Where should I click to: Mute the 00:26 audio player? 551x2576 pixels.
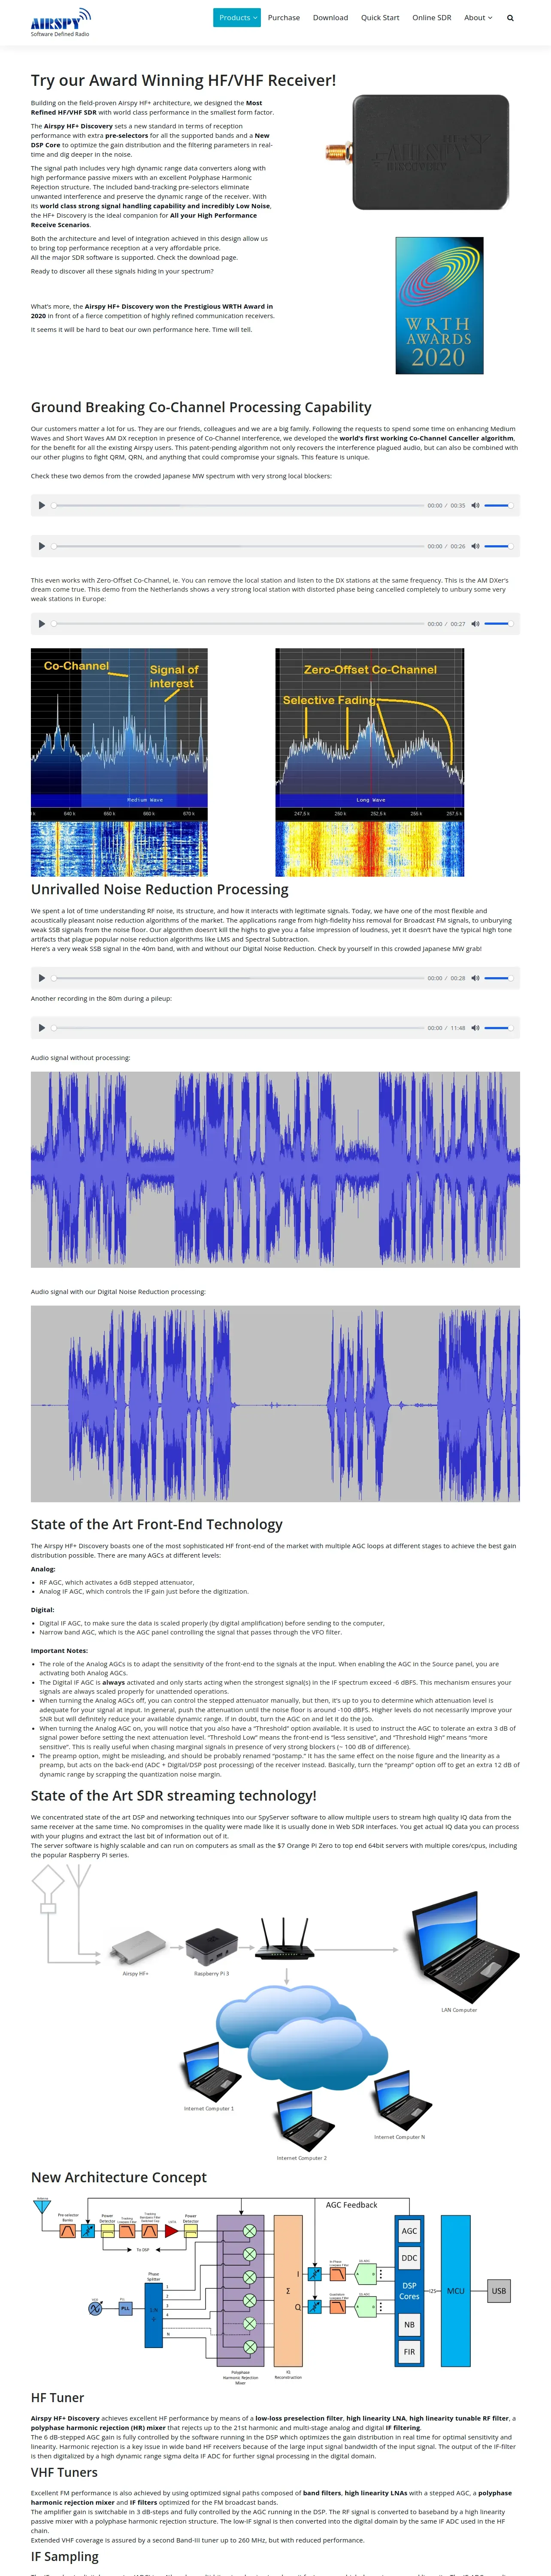(x=475, y=546)
